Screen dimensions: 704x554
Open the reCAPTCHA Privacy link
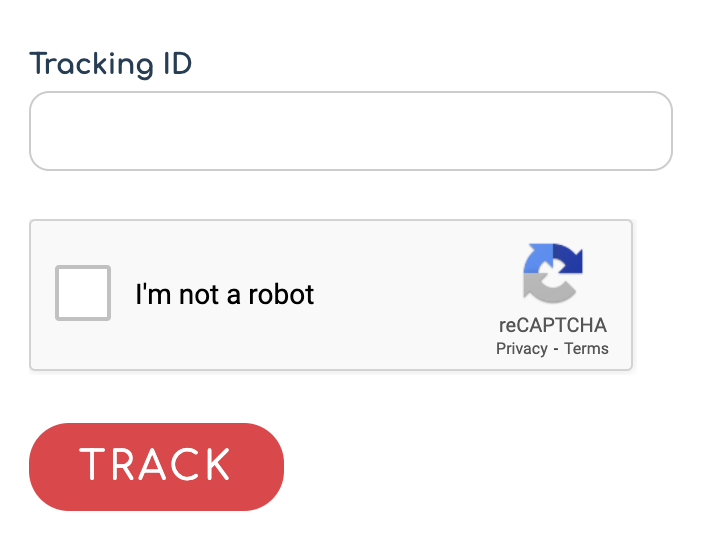[x=522, y=349]
